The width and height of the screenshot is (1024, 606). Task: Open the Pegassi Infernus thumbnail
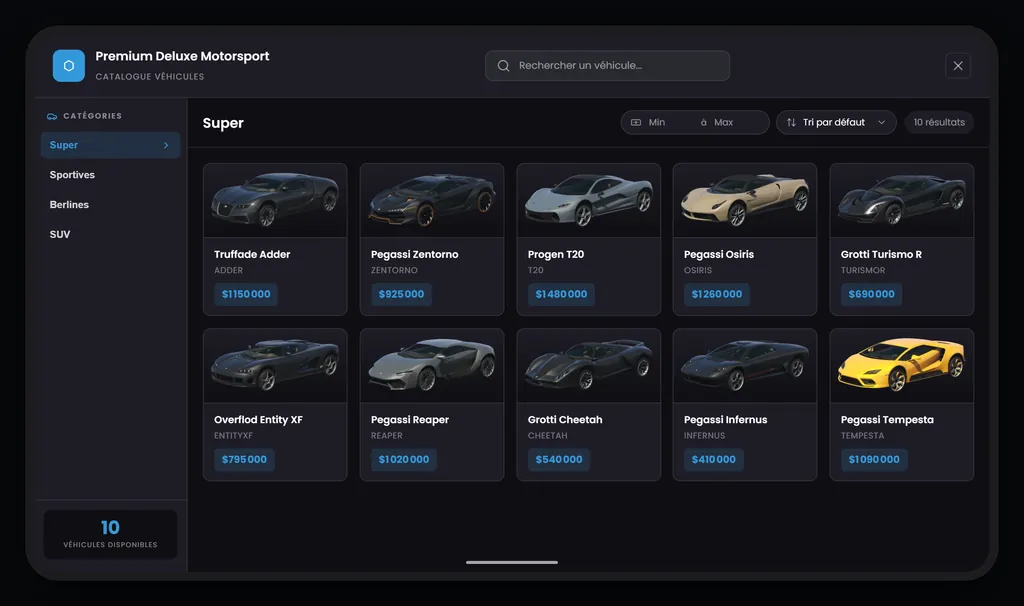744,366
